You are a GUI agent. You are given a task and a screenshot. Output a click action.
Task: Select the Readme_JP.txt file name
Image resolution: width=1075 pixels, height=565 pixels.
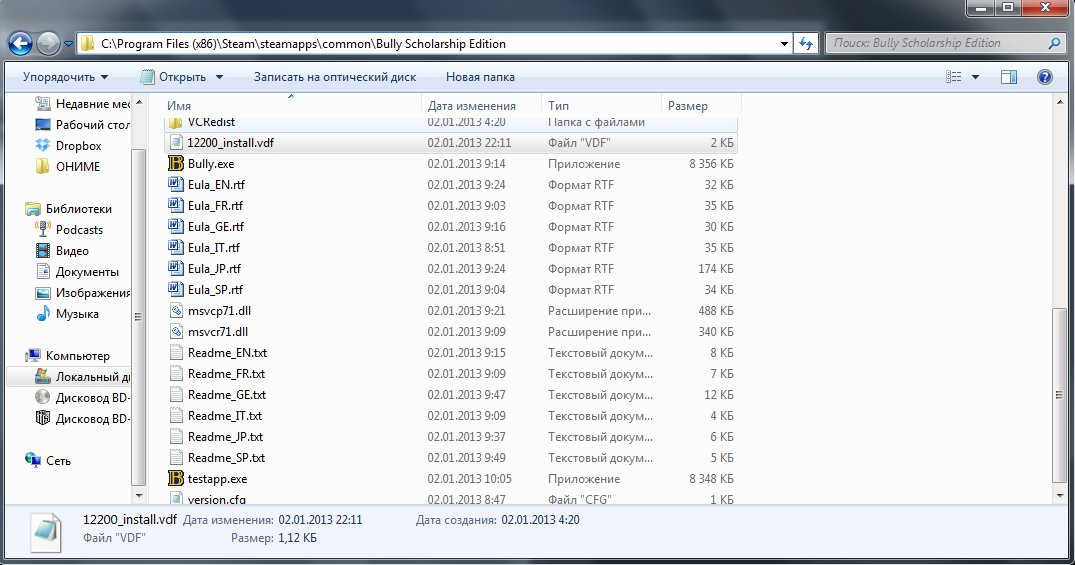226,437
